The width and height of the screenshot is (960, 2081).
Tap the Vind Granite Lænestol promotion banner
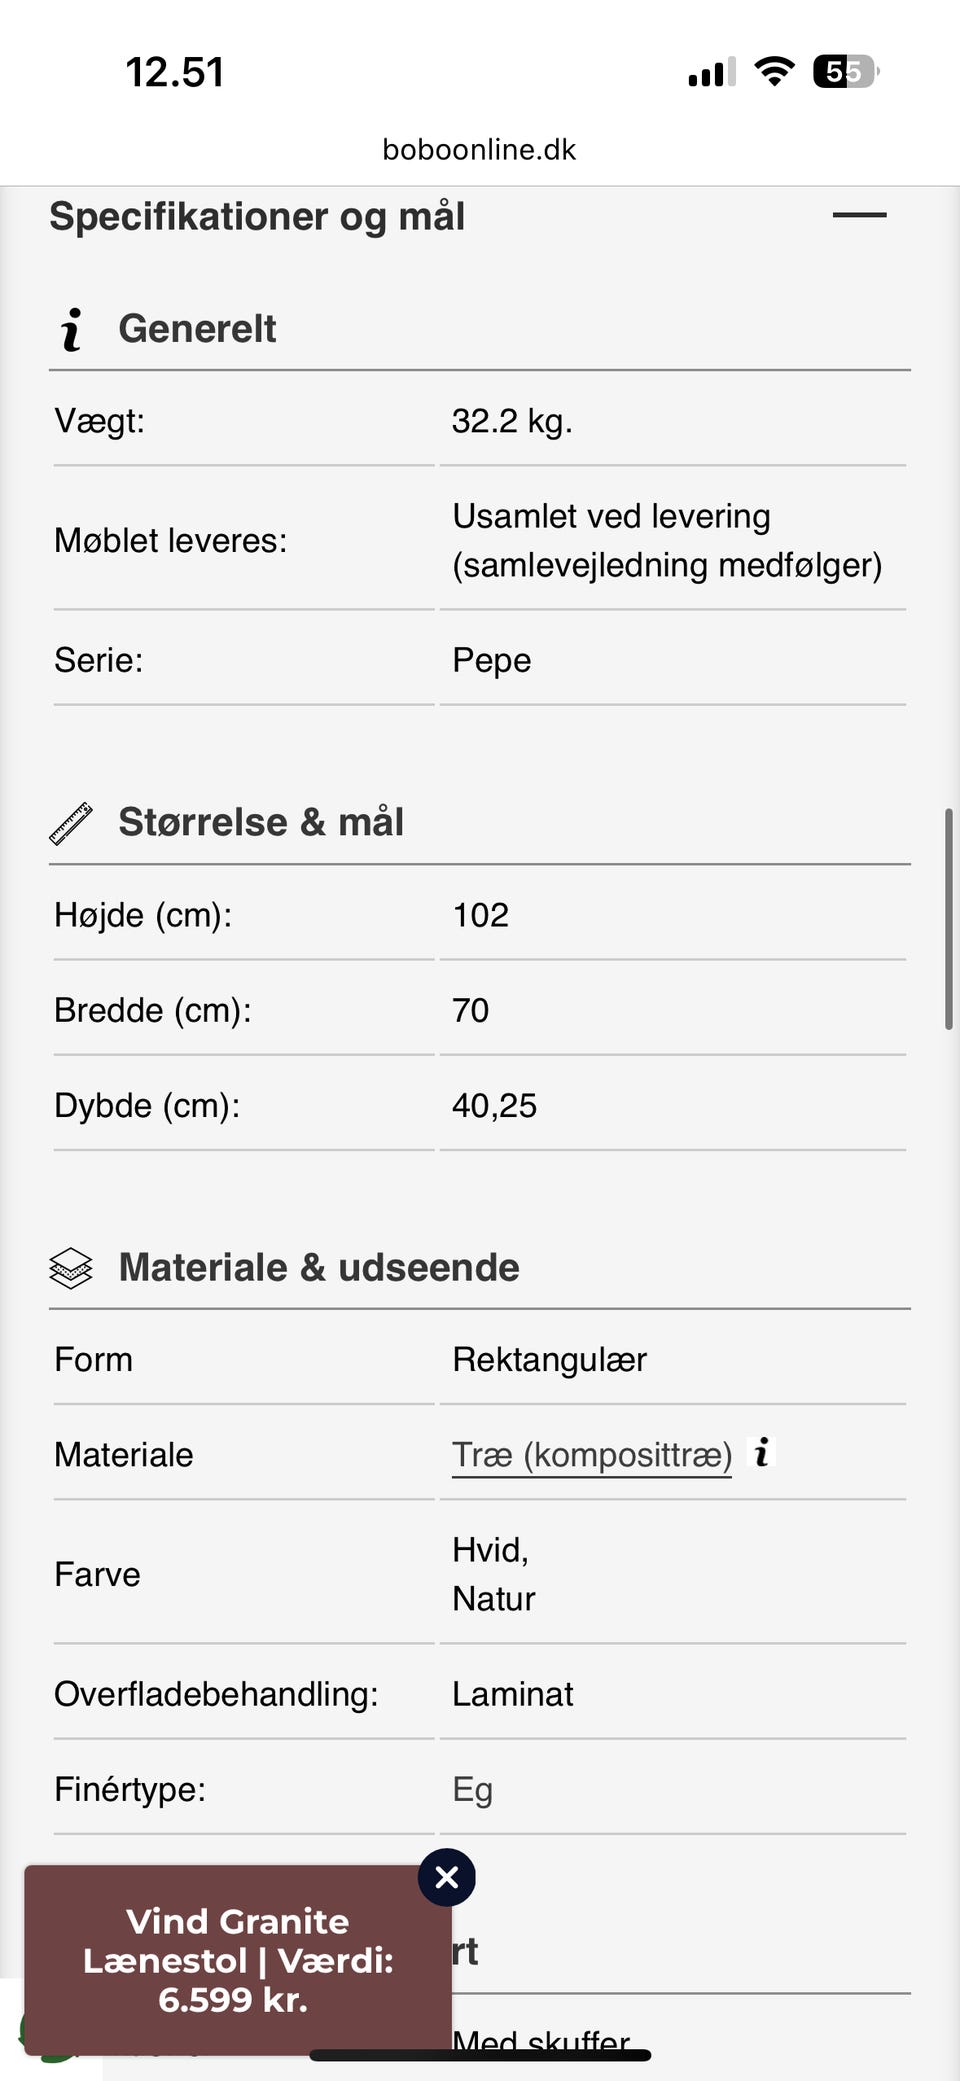click(237, 1960)
